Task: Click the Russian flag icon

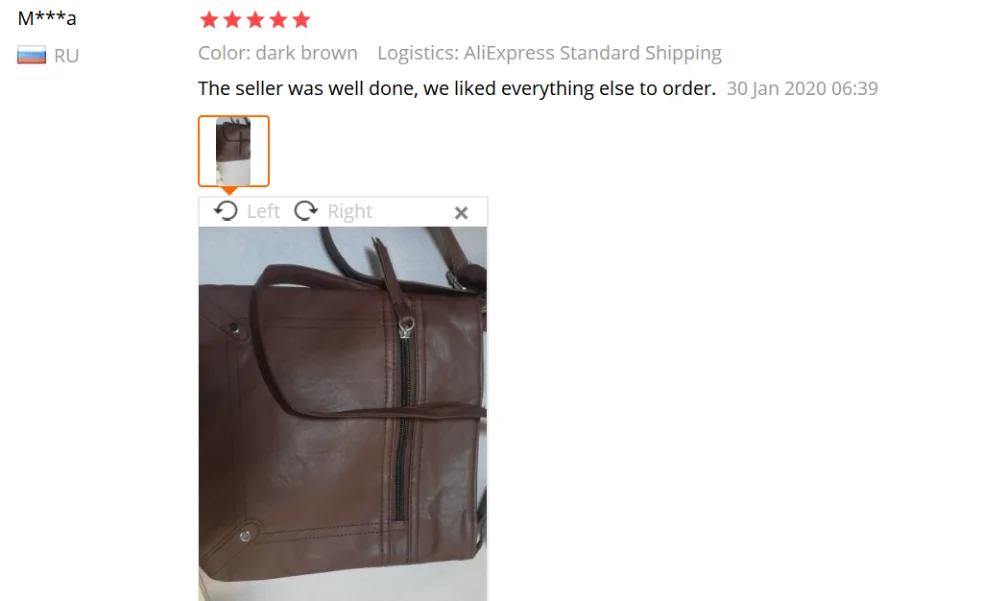Action: click(x=31, y=56)
